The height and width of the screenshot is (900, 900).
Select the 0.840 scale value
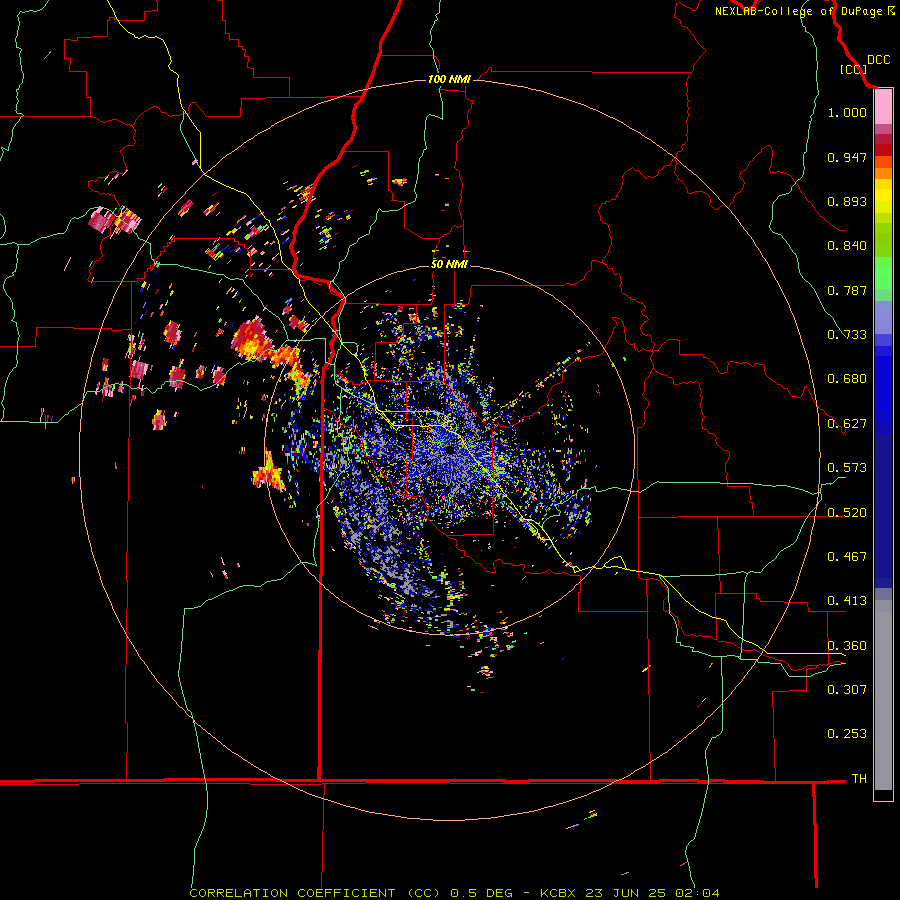(847, 246)
